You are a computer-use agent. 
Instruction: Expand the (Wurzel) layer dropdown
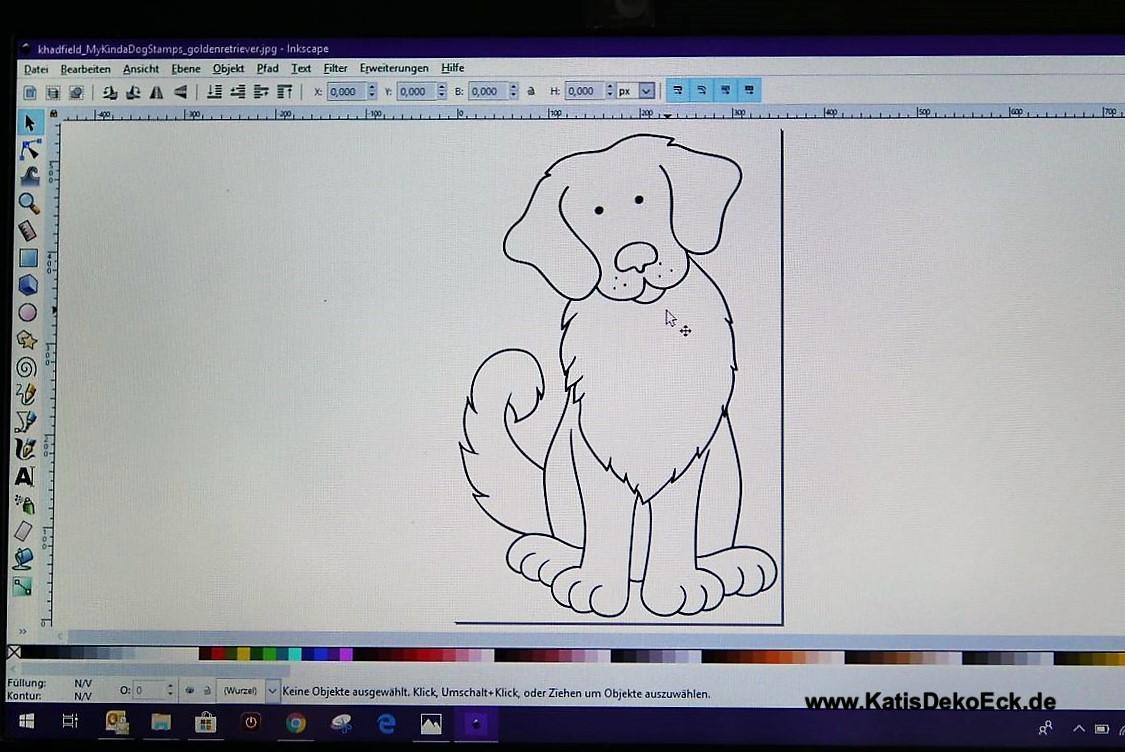click(272, 691)
